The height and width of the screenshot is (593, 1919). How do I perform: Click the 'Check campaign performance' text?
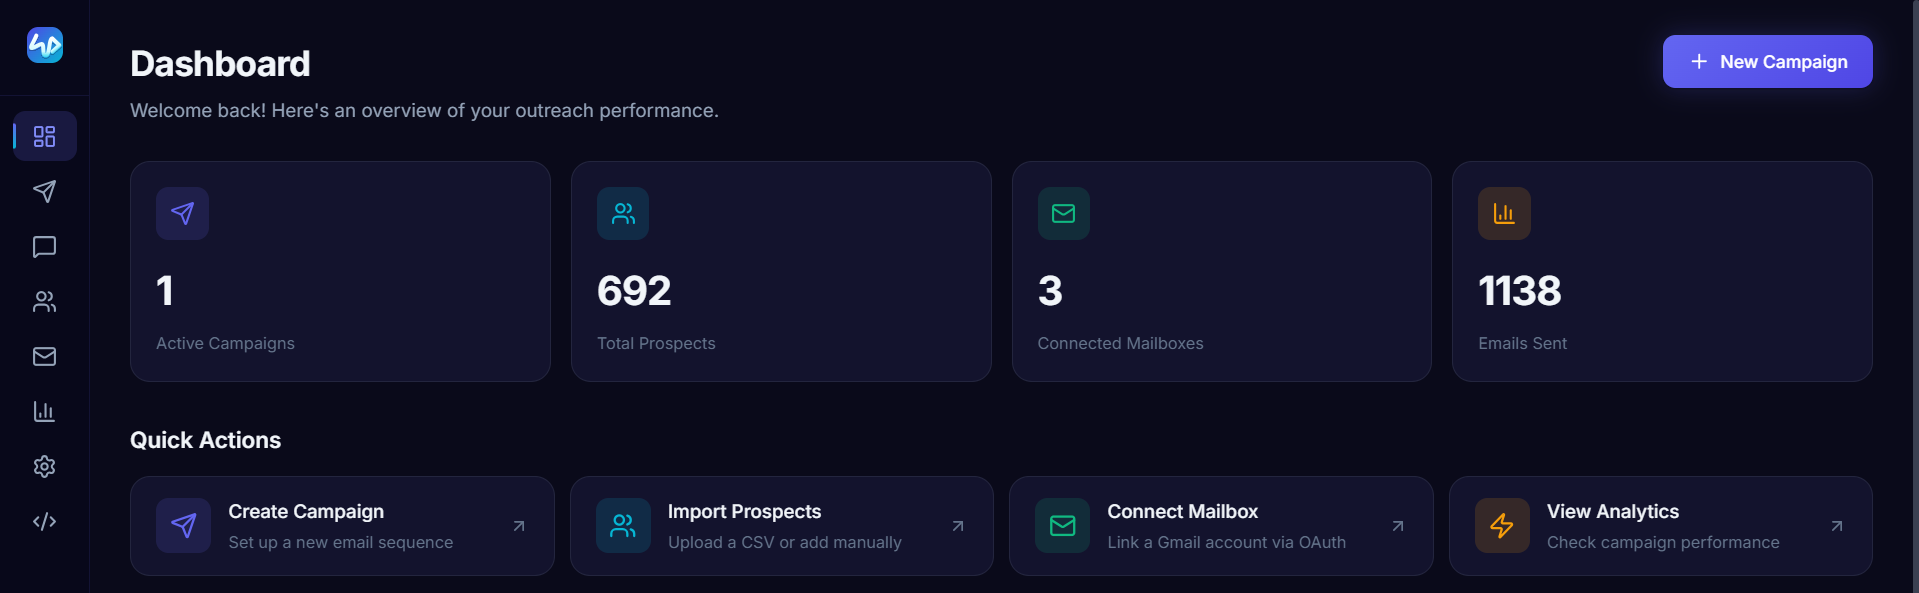coord(1663,542)
